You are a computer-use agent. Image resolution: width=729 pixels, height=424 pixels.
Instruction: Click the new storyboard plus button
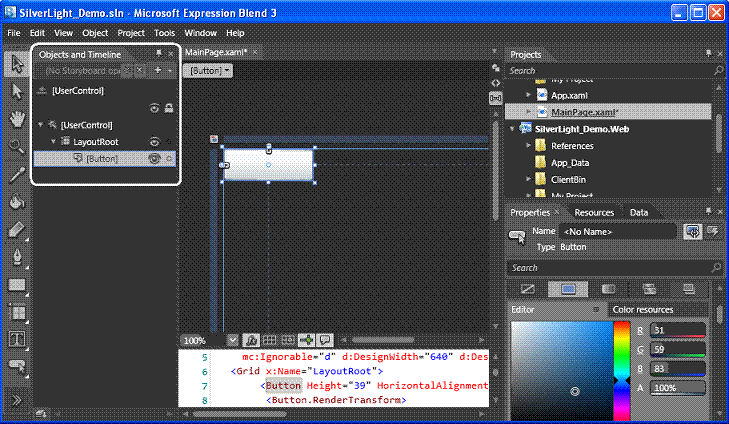click(158, 70)
